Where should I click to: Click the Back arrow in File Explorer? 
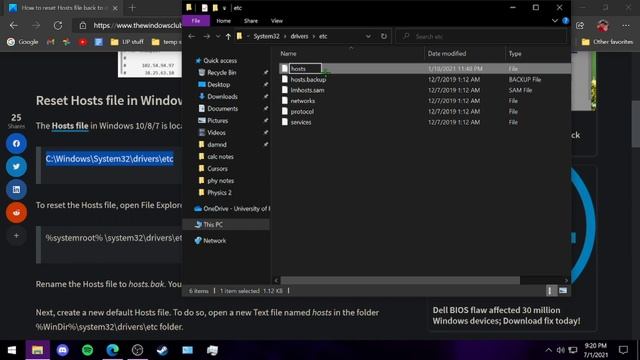pos(191,36)
